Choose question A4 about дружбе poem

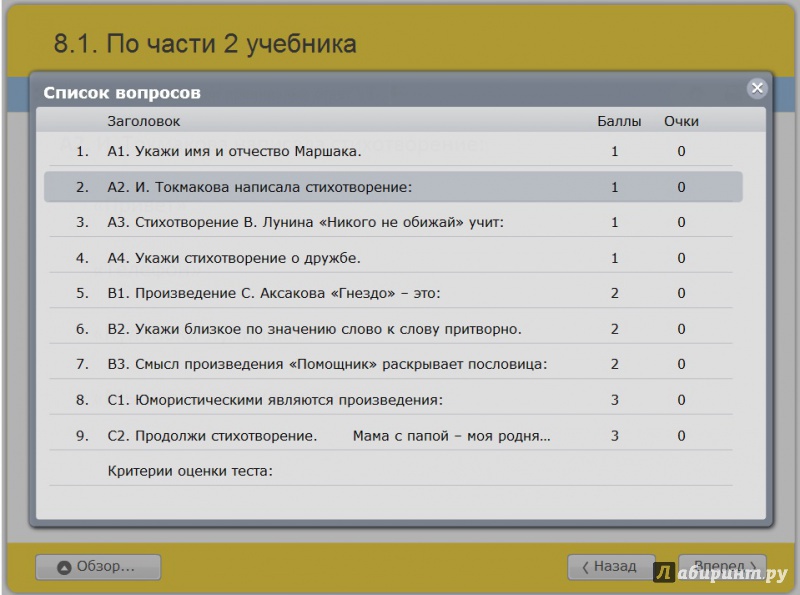[393, 258]
